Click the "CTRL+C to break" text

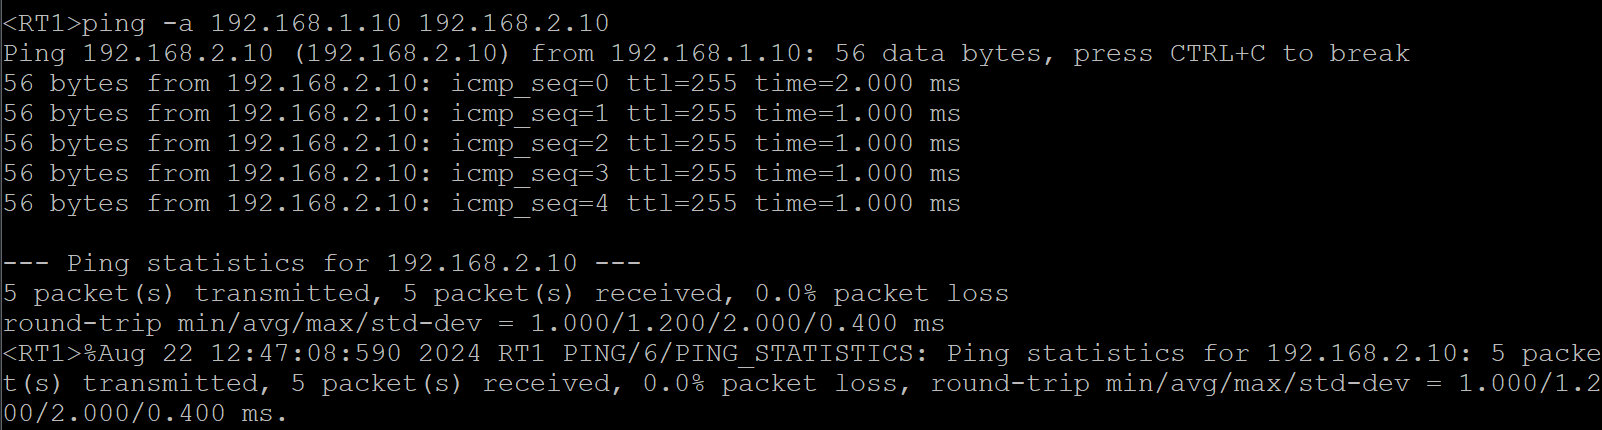pyautogui.click(x=1289, y=53)
